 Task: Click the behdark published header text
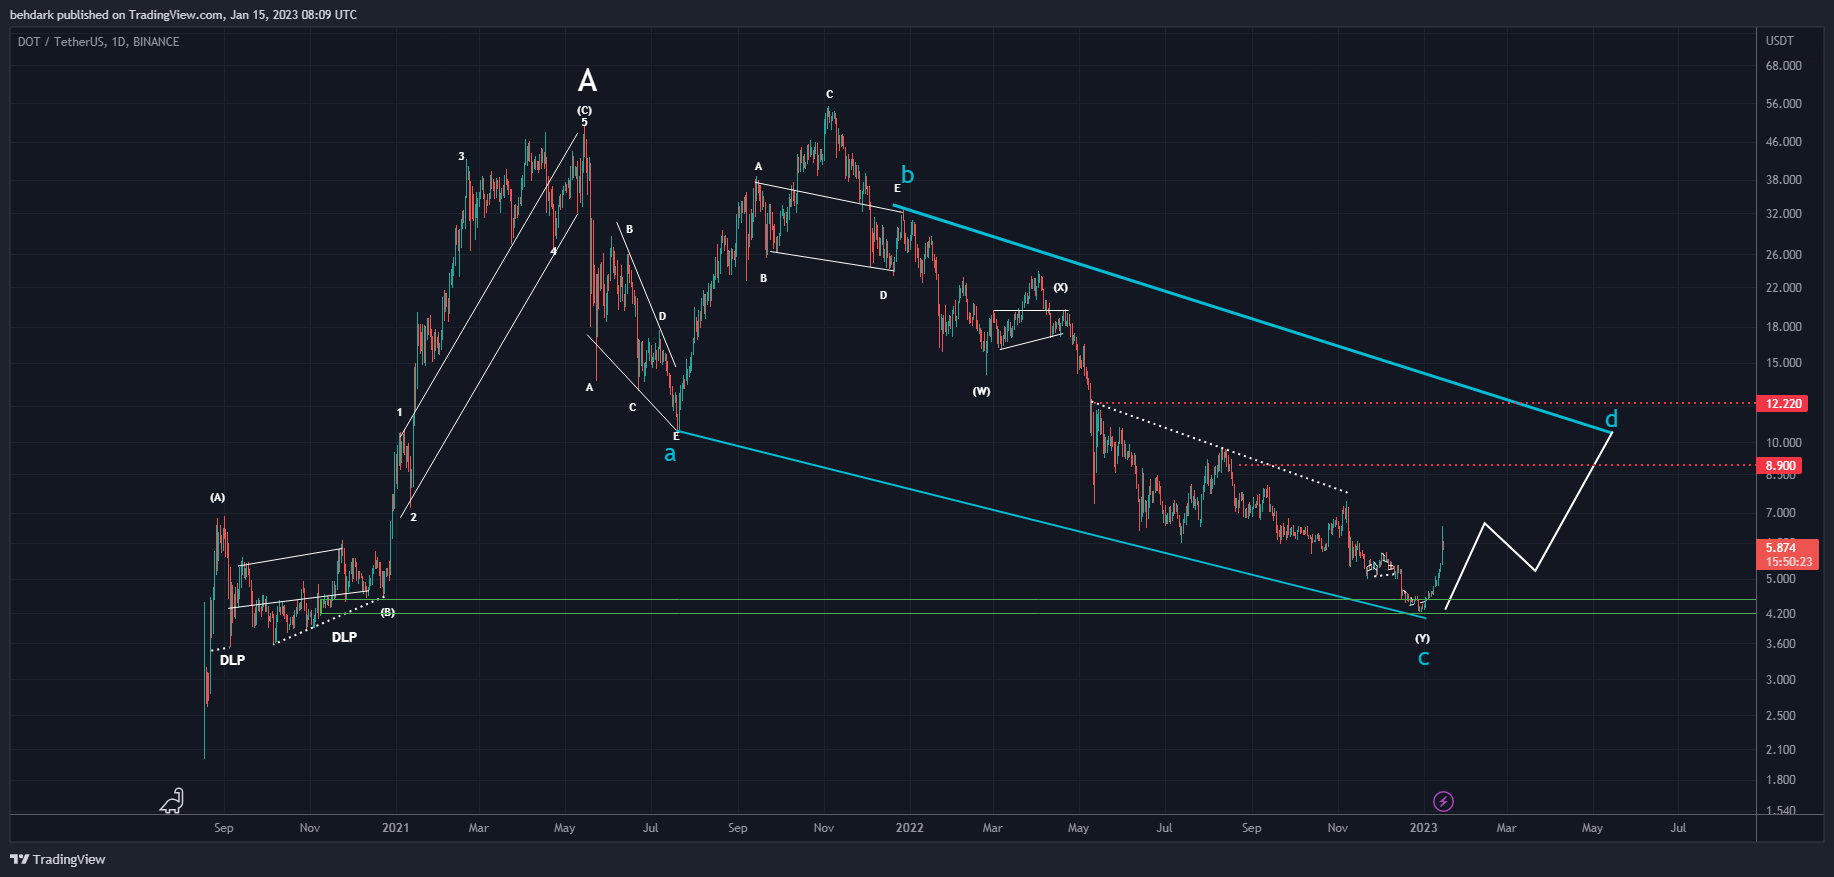pyautogui.click(x=183, y=14)
